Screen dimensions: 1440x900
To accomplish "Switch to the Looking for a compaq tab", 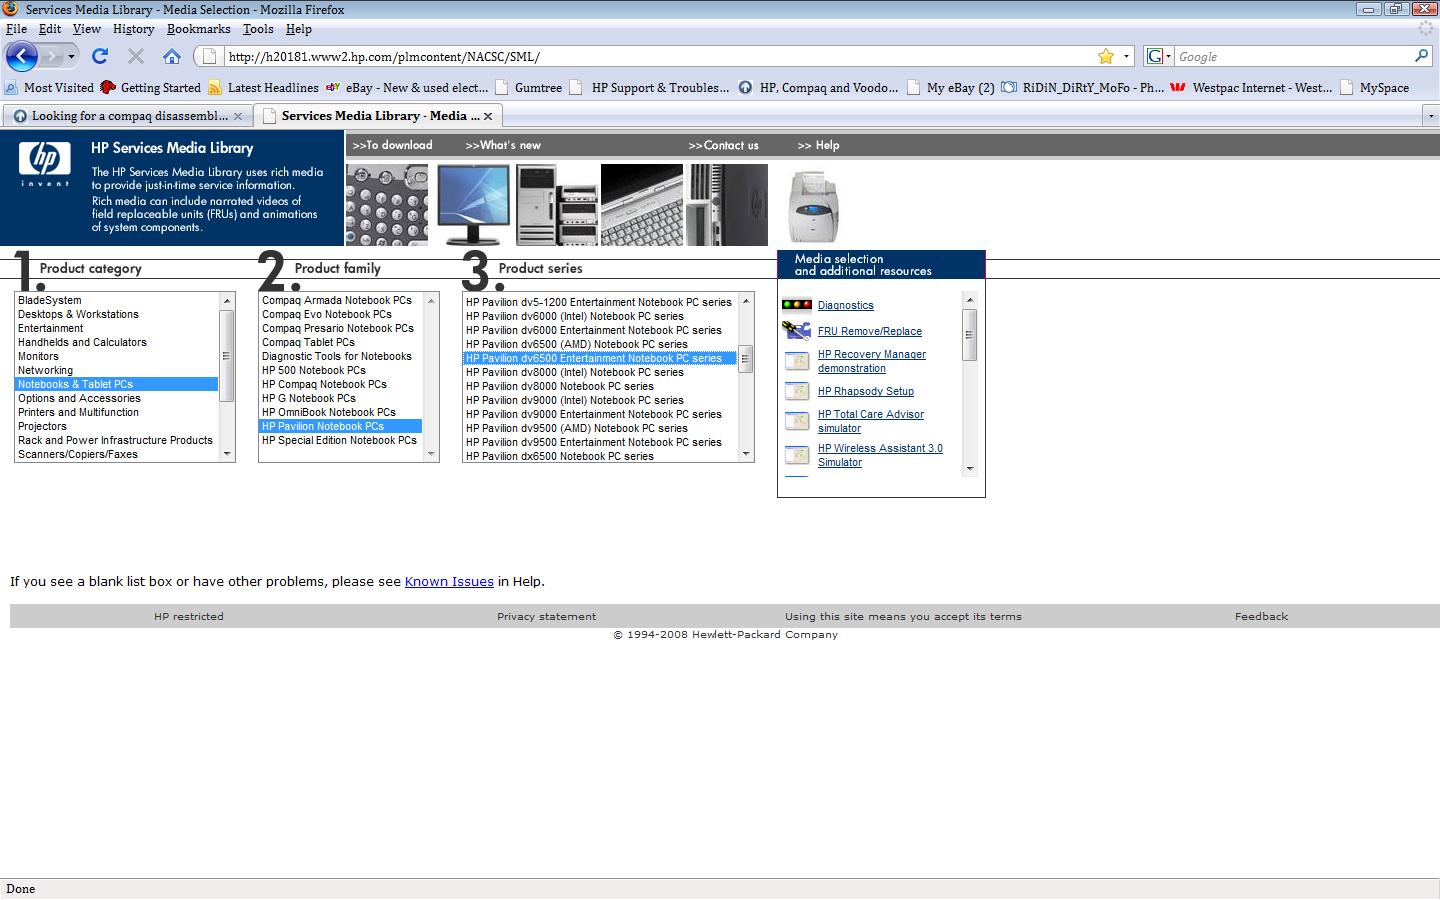I will pos(127,116).
